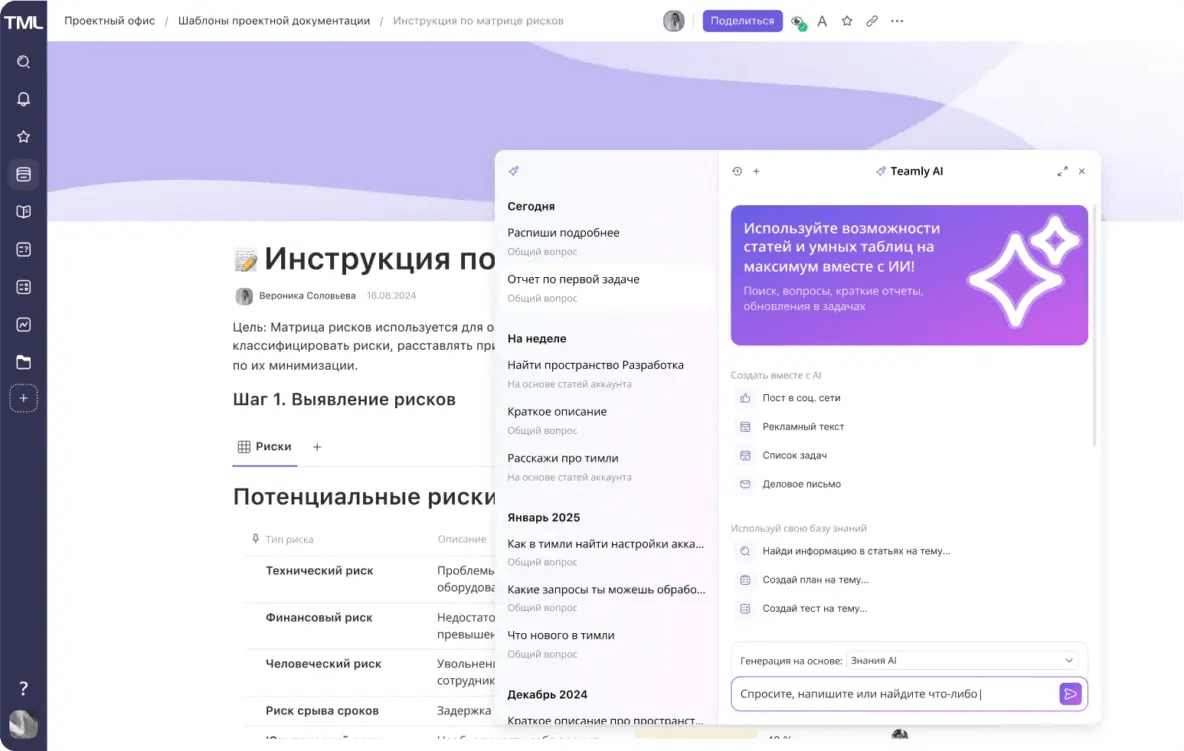Screen dimensions: 1184x751
Task: Click Инструкция по матрице рисков breadcrumb
Action: pos(478,21)
